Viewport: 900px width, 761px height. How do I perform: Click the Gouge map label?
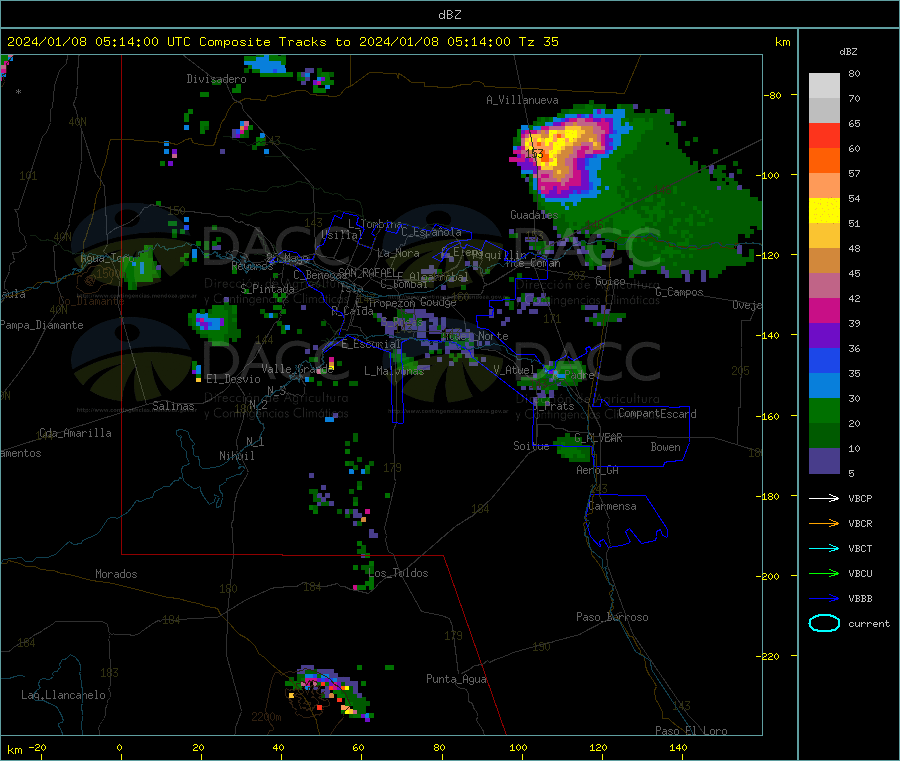point(438,302)
